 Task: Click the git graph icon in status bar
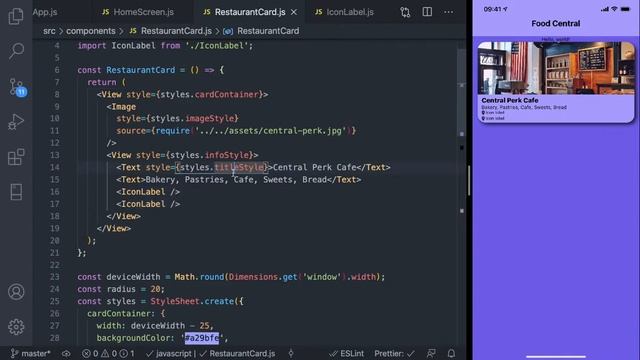(x=291, y=353)
